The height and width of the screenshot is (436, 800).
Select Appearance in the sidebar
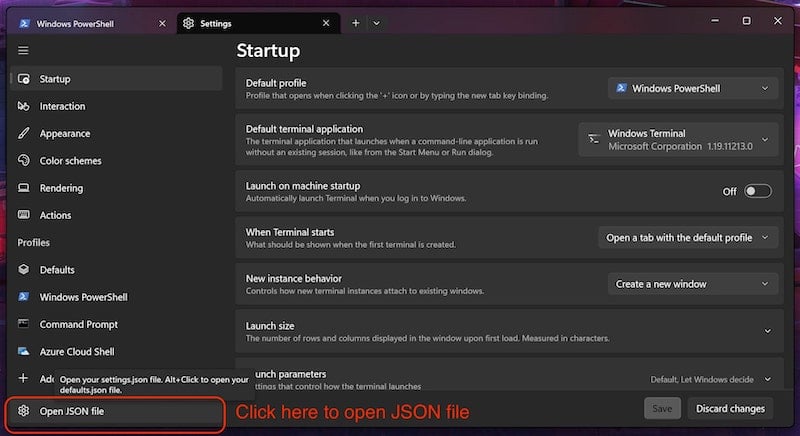point(116,134)
